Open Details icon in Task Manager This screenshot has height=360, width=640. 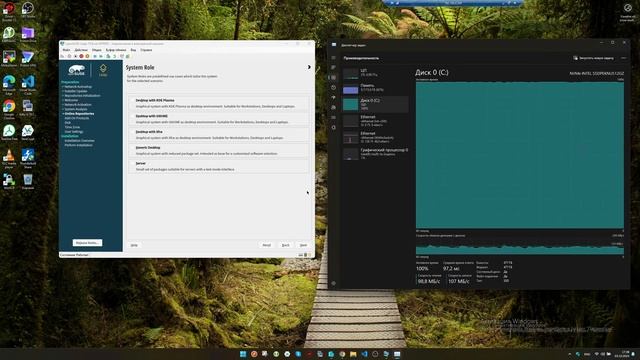tap(333, 117)
